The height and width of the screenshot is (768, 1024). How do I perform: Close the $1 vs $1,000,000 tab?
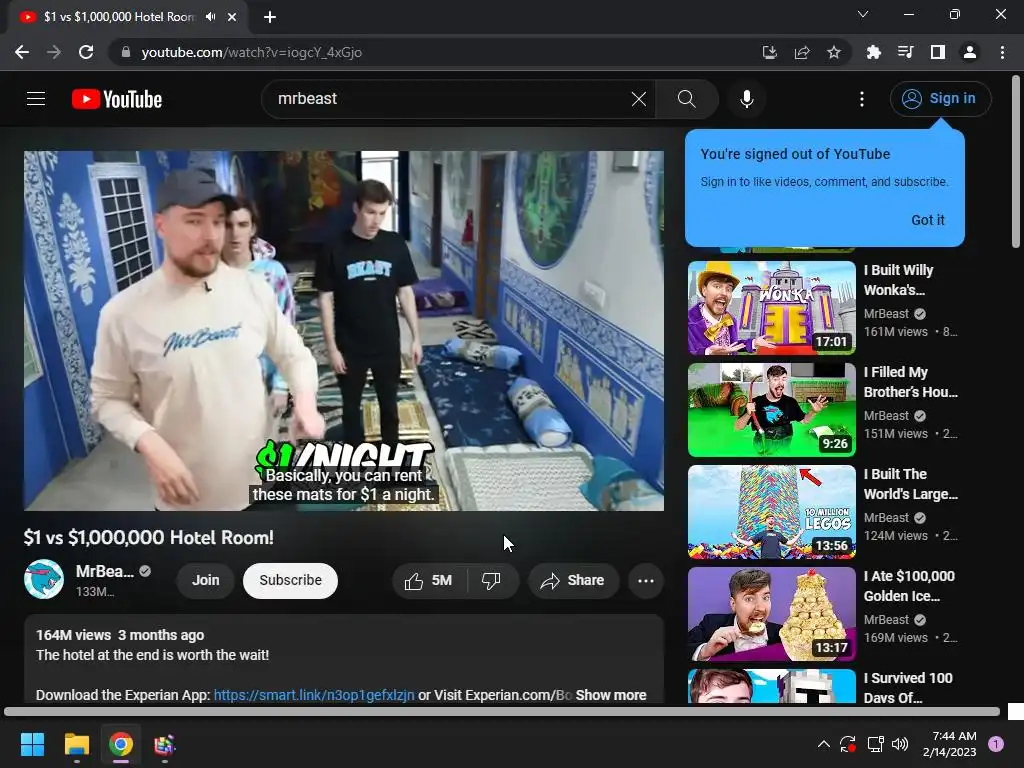[x=232, y=17]
